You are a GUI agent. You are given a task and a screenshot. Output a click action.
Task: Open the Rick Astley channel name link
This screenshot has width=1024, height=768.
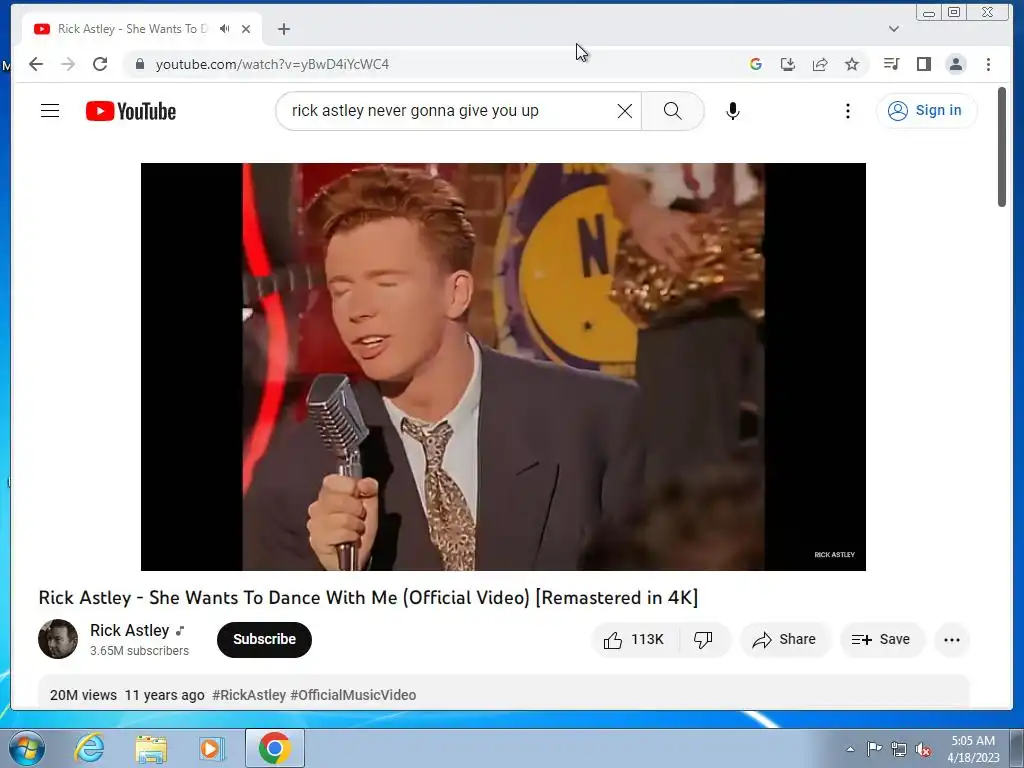[x=129, y=630]
